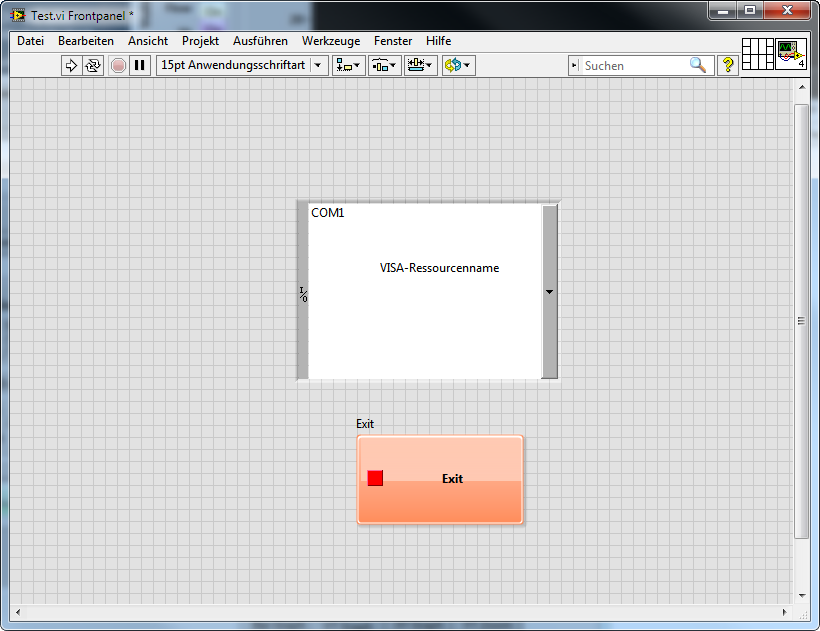820x631 pixels.
Task: Click the connector pane grid icon
Action: [758, 54]
